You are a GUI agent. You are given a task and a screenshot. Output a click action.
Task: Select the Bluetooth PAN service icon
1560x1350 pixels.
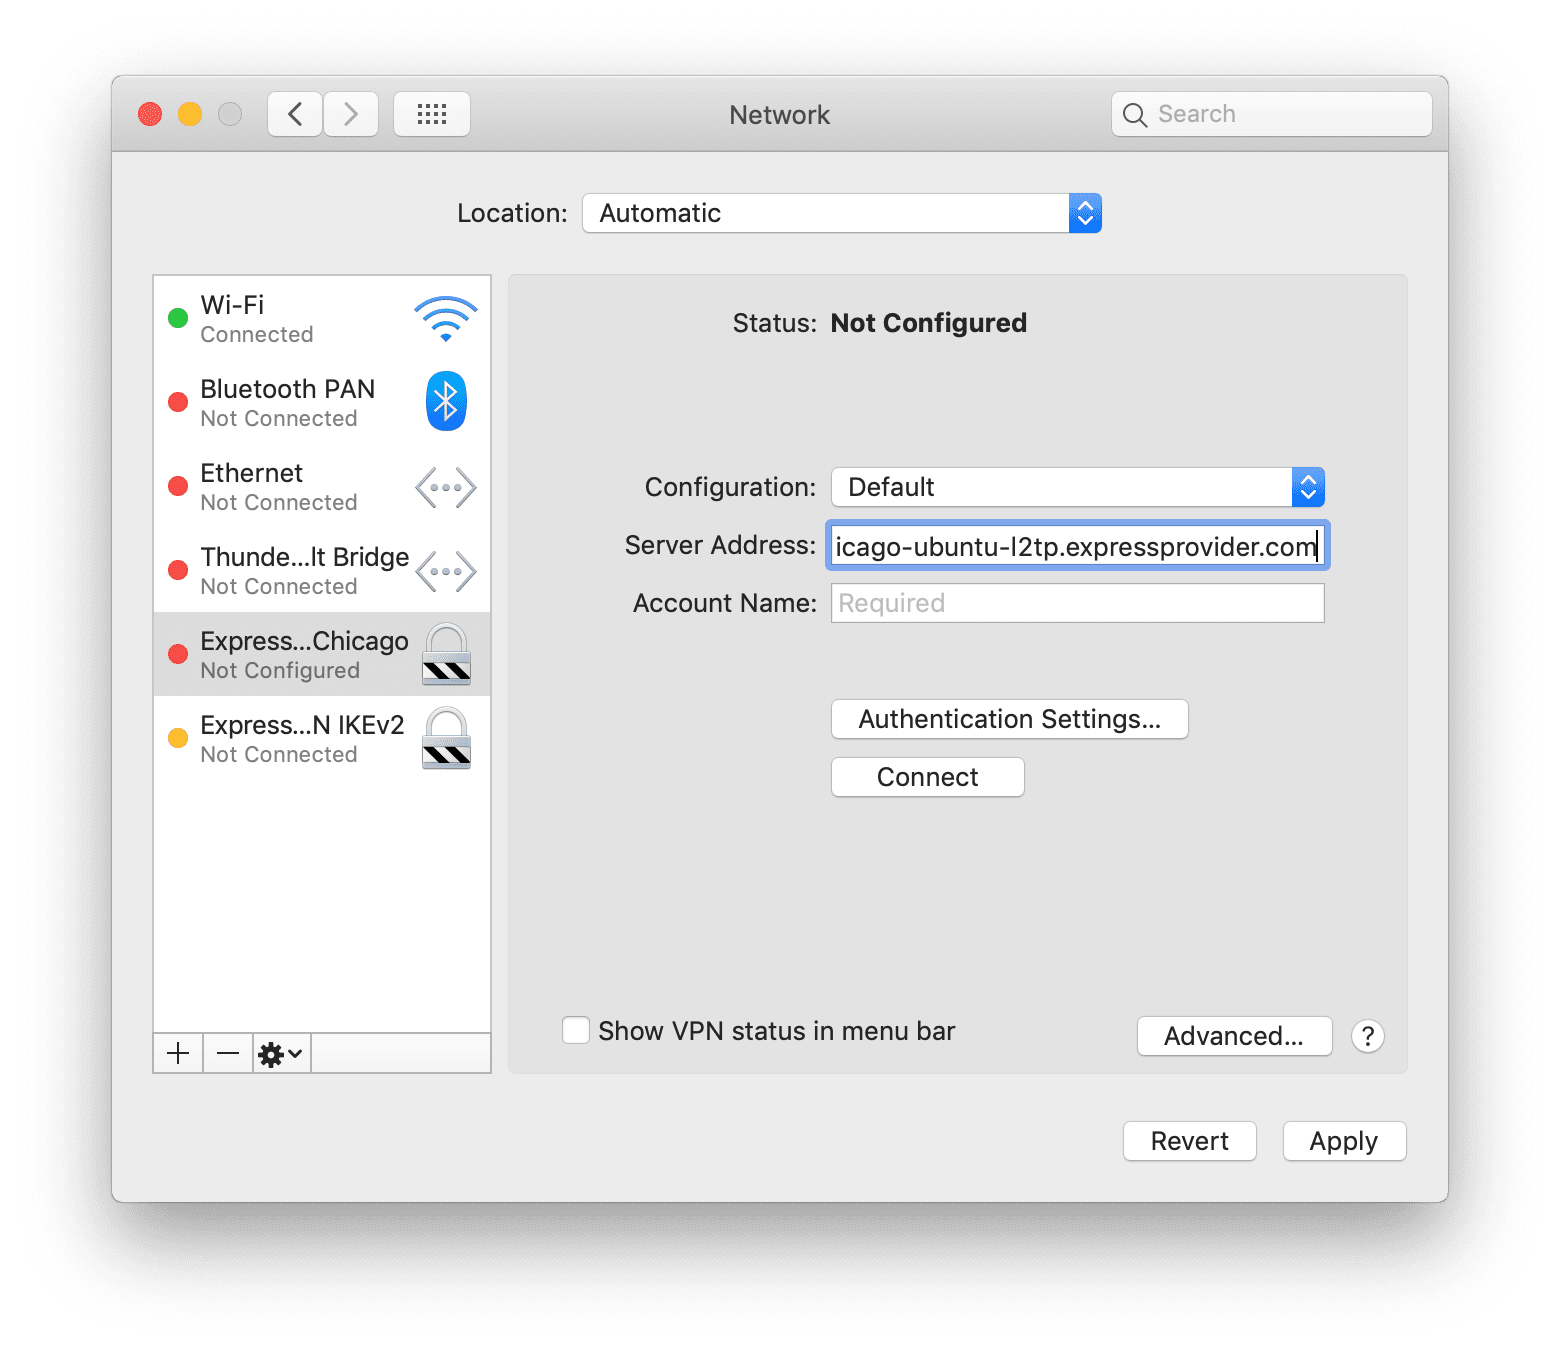point(445,401)
